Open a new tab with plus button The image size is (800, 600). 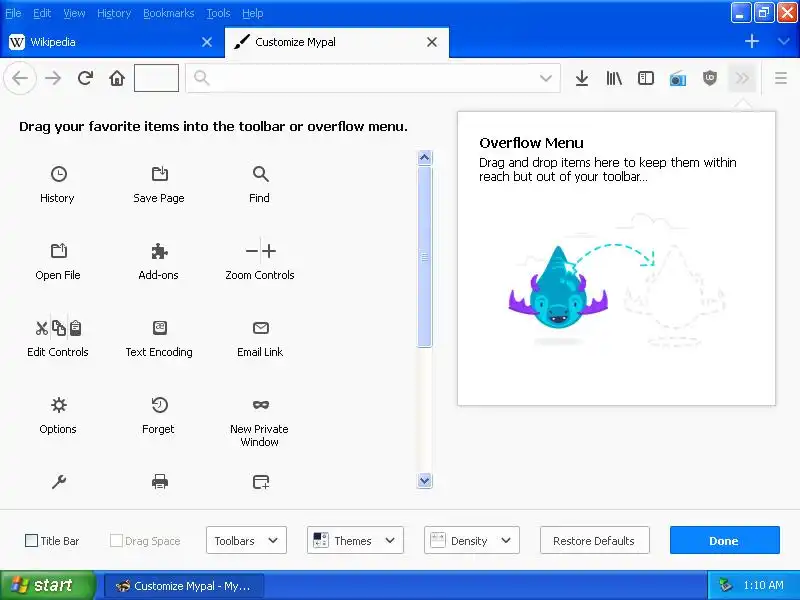pos(752,41)
